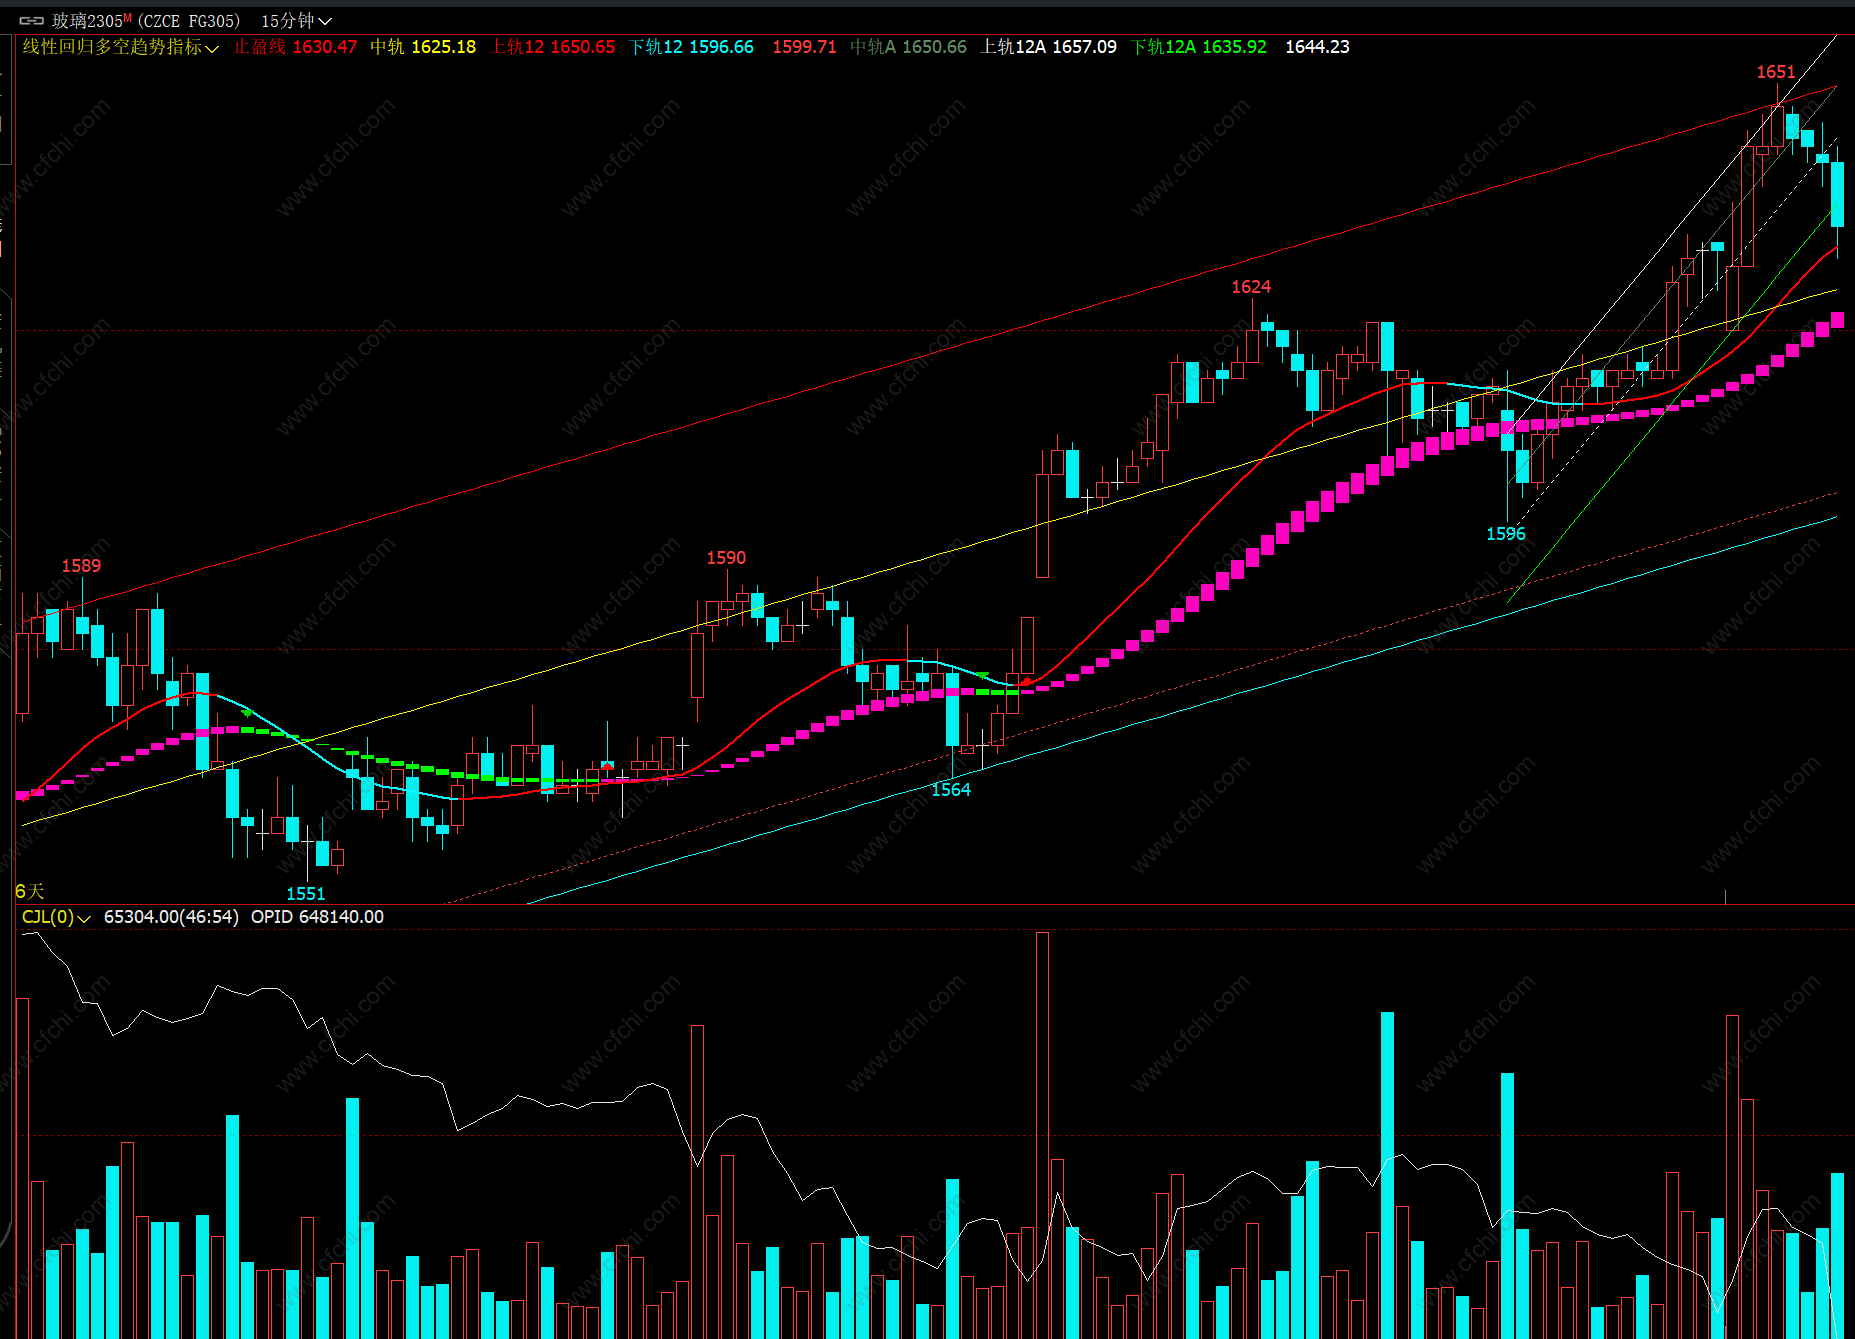This screenshot has height=1339, width=1855.
Task: Open the CJL(0) volume indicator dropdown
Action: pos(56,917)
